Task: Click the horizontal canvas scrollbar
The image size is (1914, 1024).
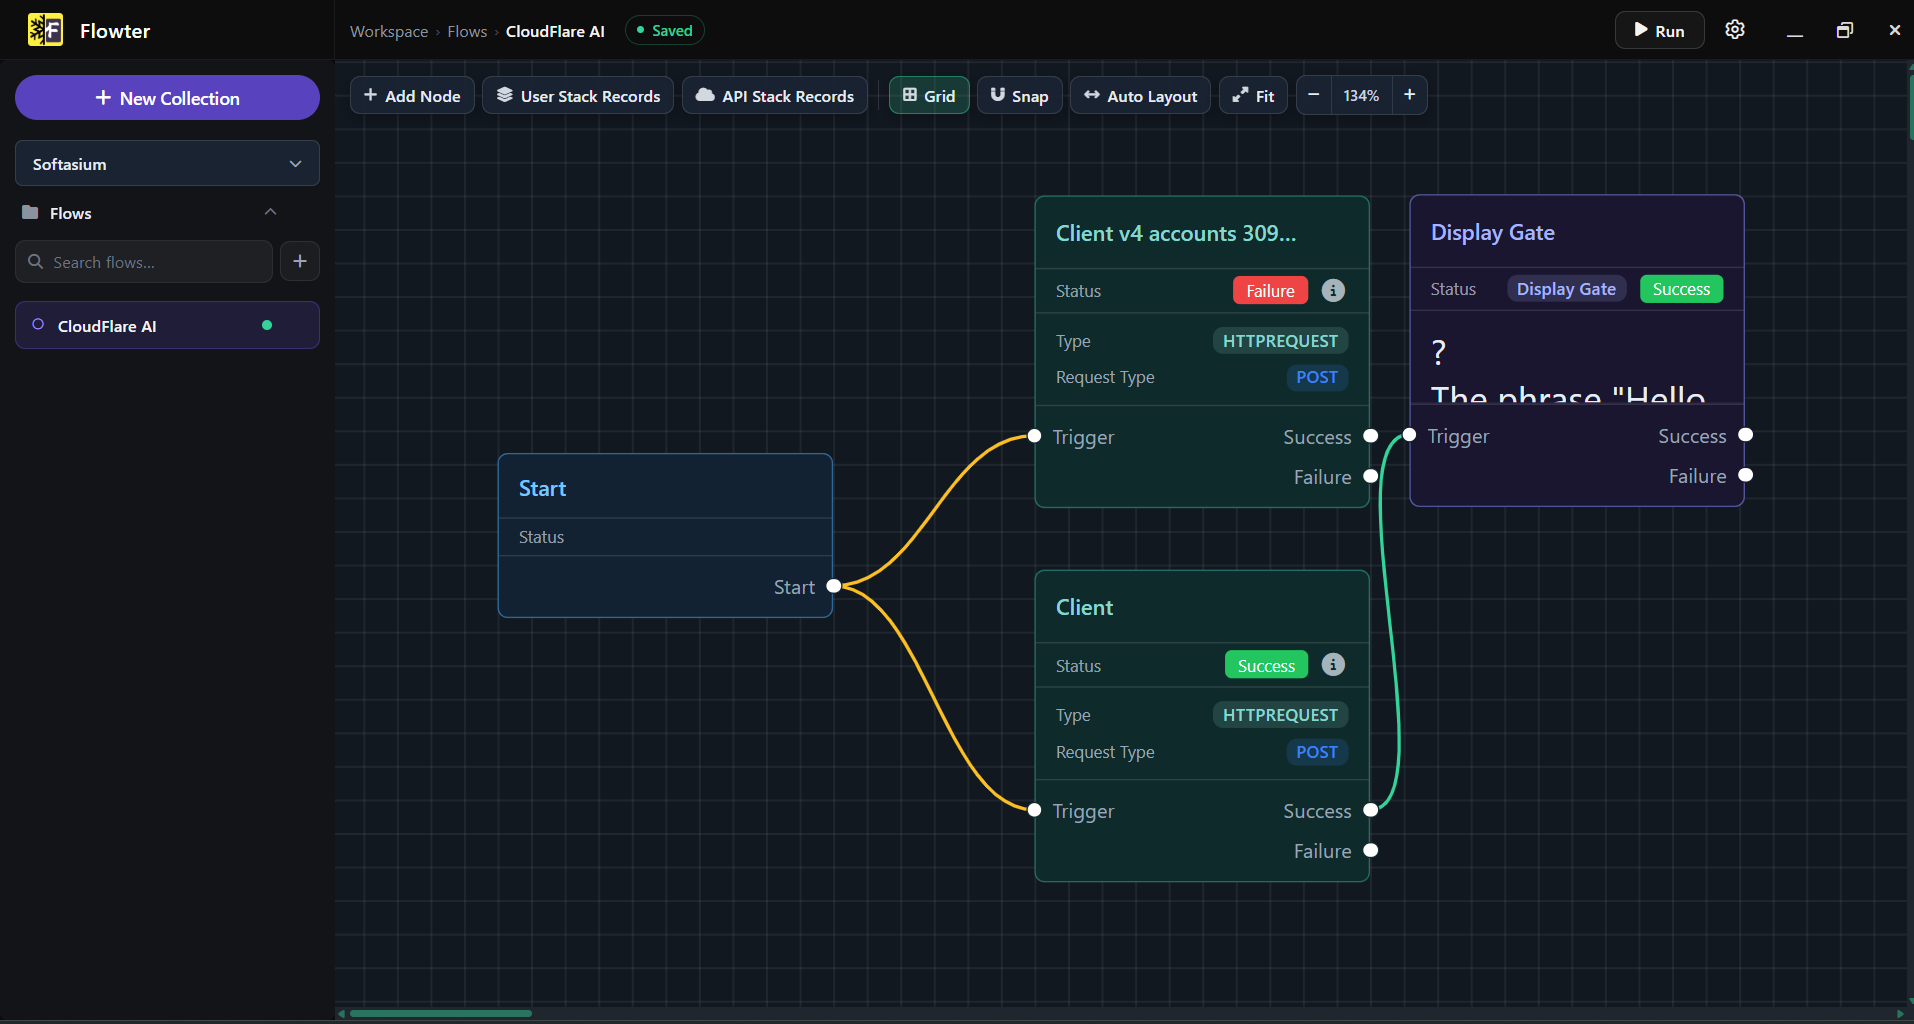Action: pyautogui.click(x=440, y=1013)
